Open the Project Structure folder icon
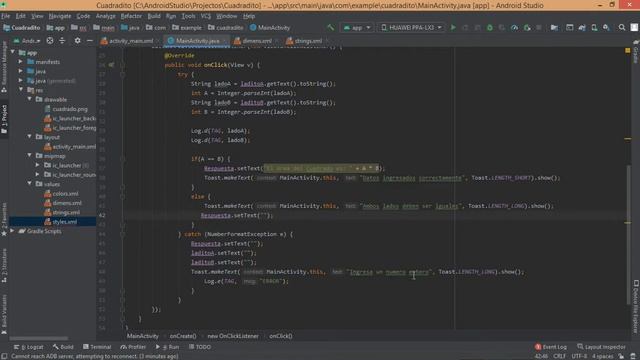Image resolution: width=640 pixels, height=360 pixels. [x=554, y=28]
